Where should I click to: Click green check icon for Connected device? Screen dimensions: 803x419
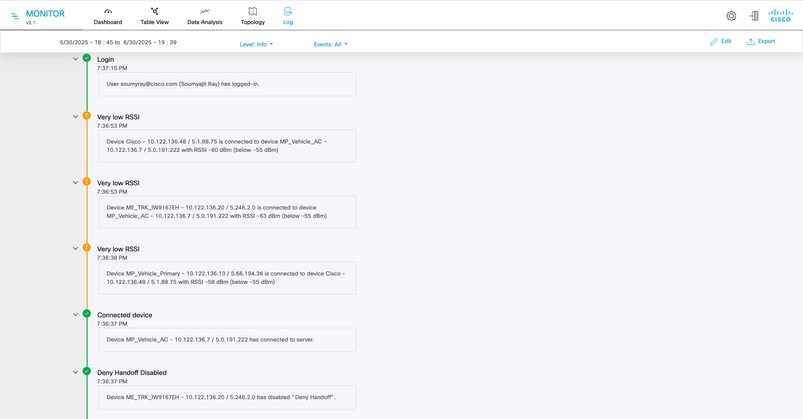(x=87, y=313)
